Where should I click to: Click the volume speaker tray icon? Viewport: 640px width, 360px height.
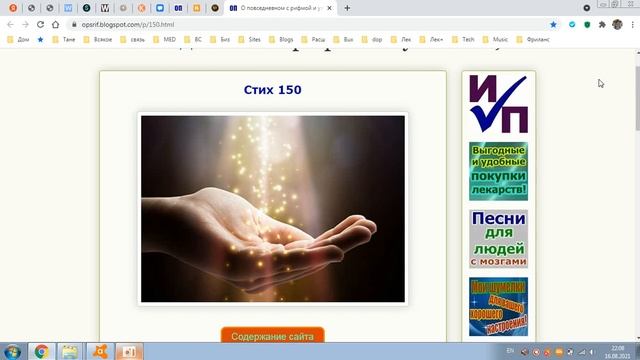click(x=592, y=352)
